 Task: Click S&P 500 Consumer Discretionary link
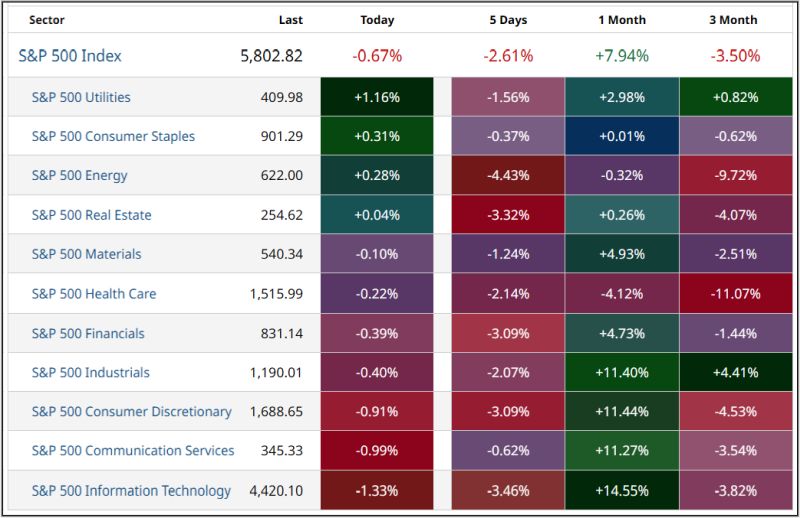pos(131,411)
